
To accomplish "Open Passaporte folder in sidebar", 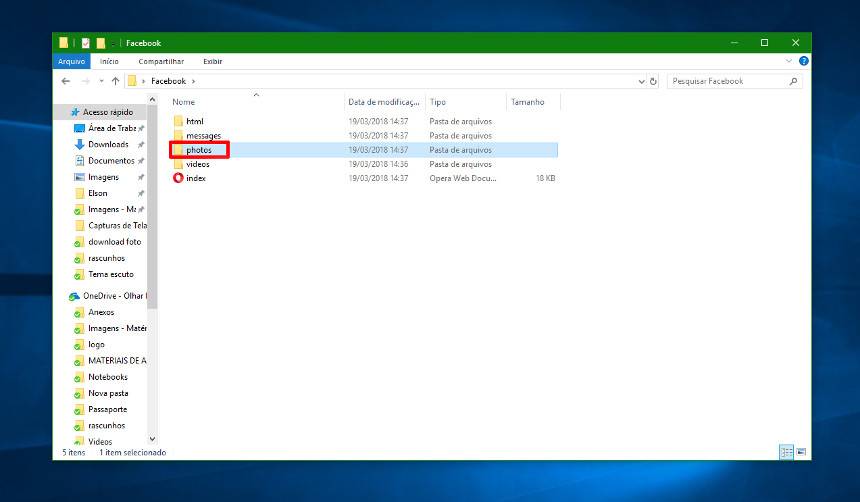I will pos(108,409).
